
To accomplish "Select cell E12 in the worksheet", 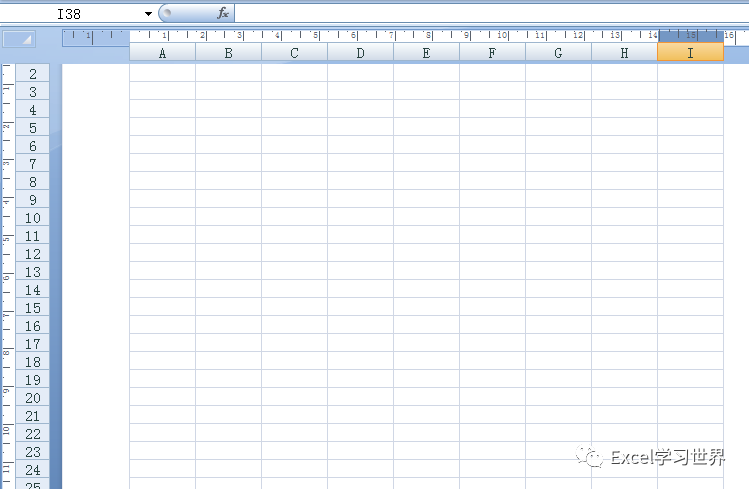I will pos(426,254).
